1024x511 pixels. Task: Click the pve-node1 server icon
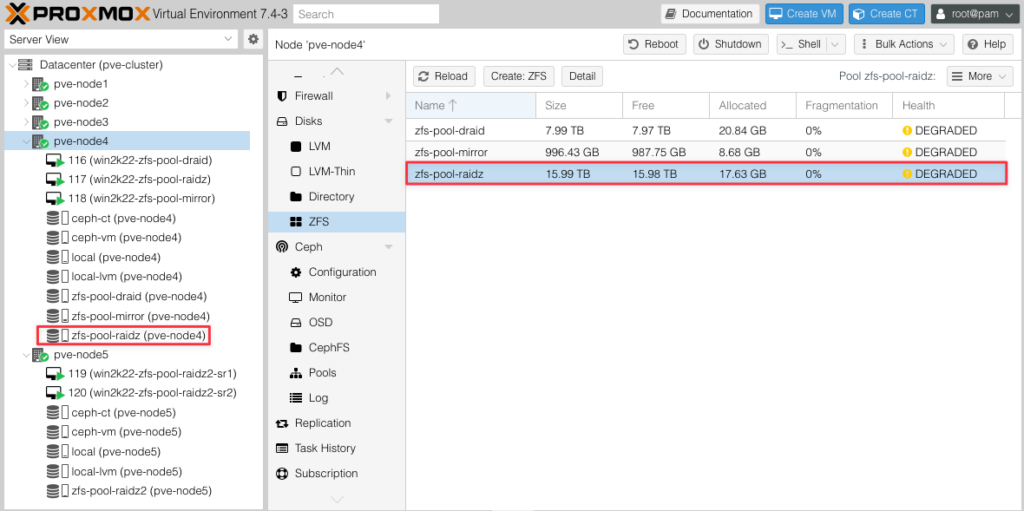pyautogui.click(x=41, y=84)
